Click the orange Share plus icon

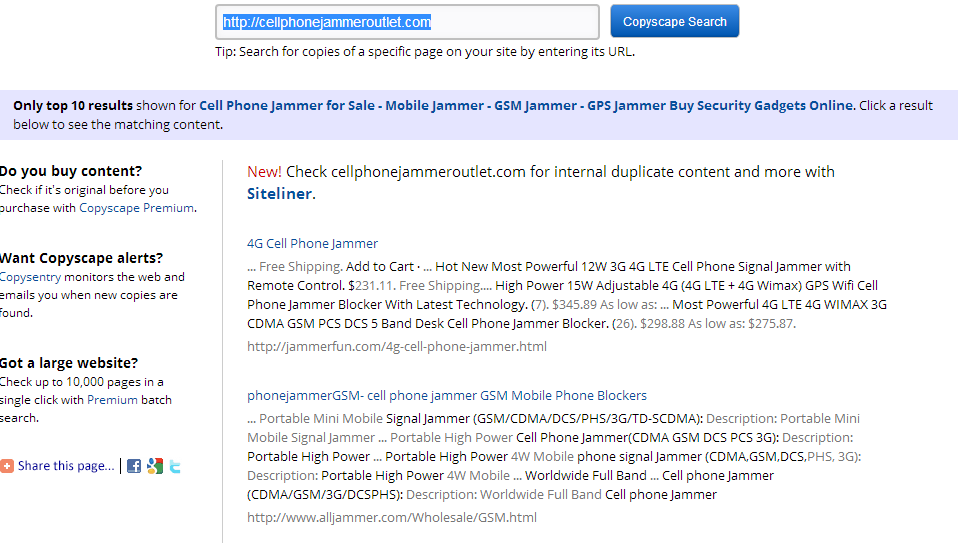coord(7,466)
